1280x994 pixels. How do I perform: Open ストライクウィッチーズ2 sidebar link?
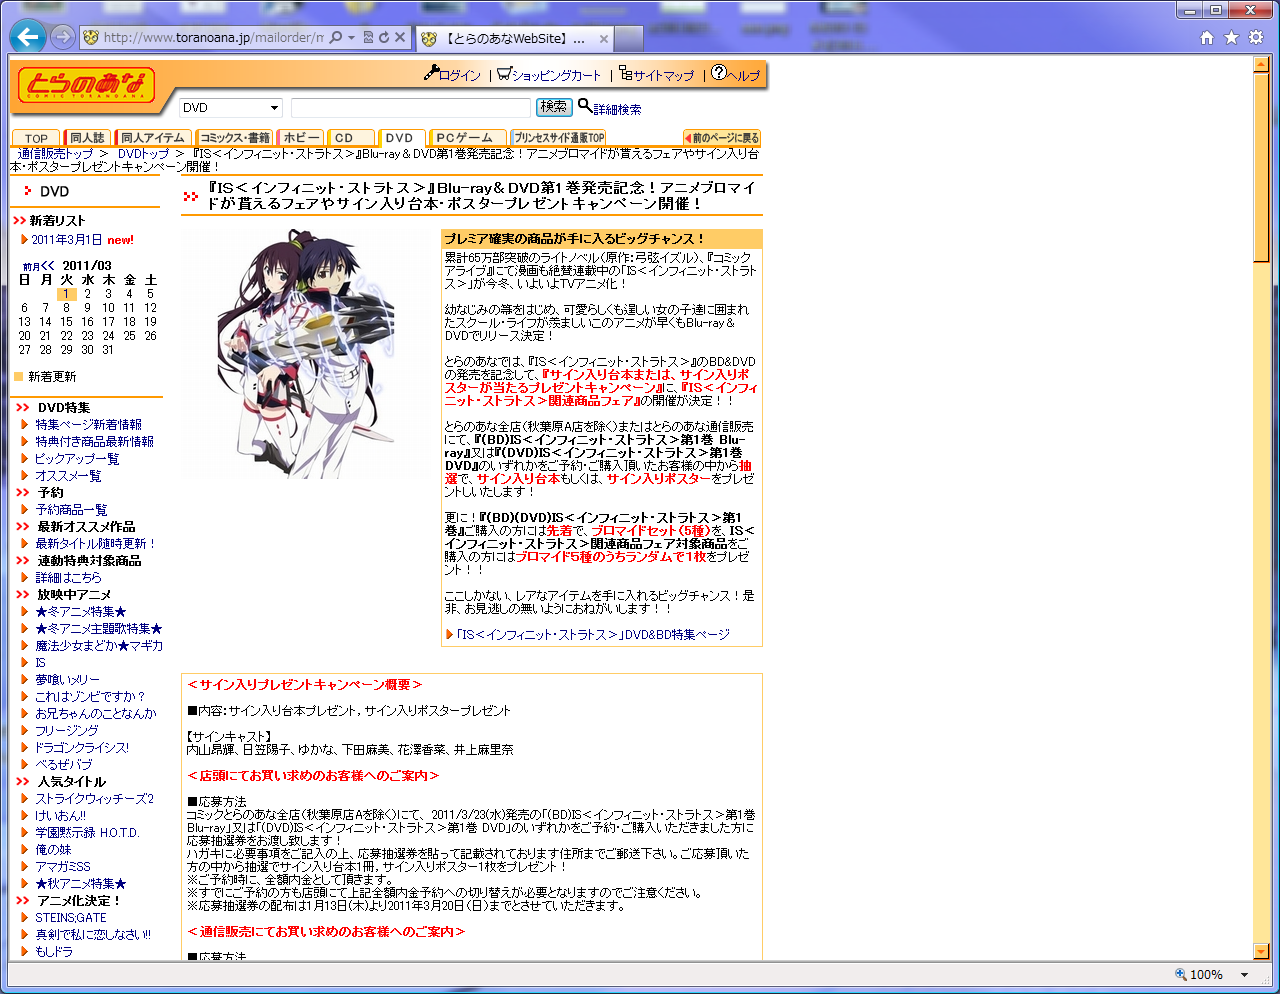click(x=95, y=799)
